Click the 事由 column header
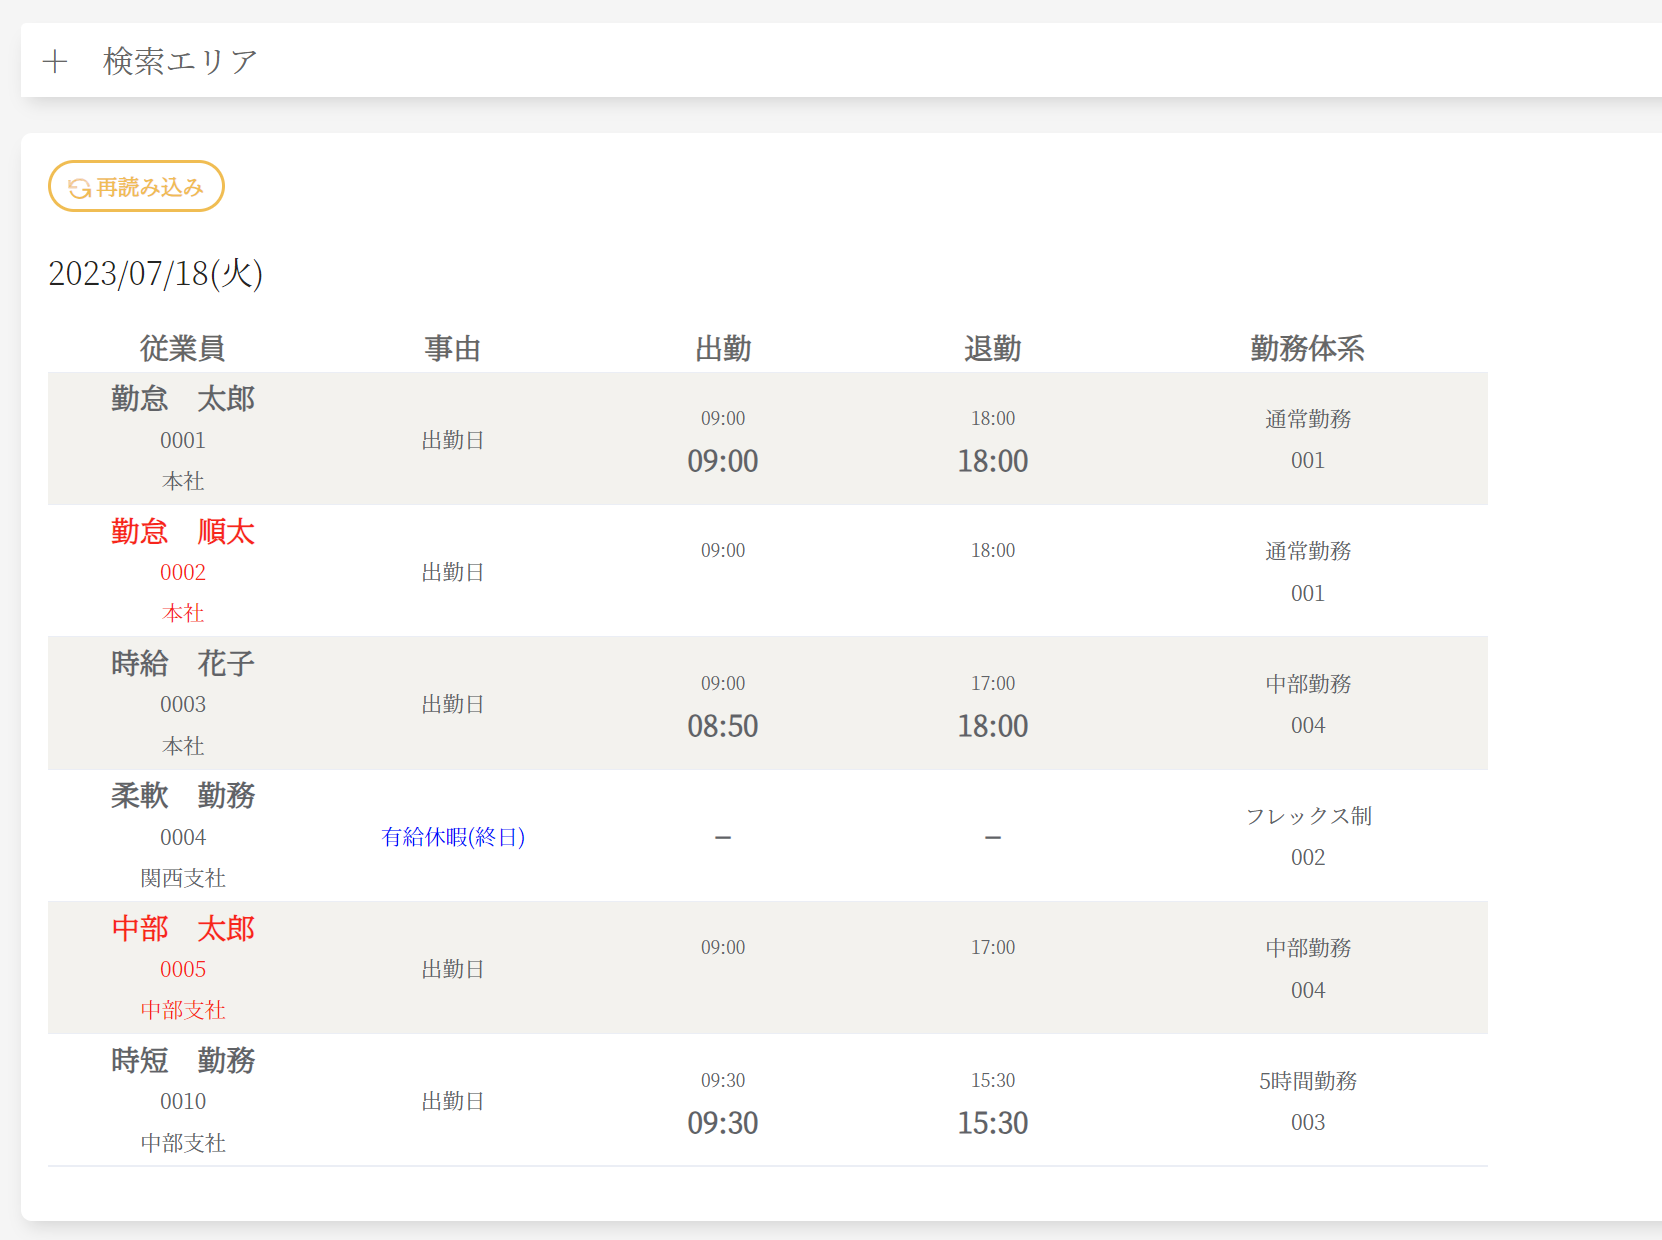The height and width of the screenshot is (1240, 1662). 453,348
